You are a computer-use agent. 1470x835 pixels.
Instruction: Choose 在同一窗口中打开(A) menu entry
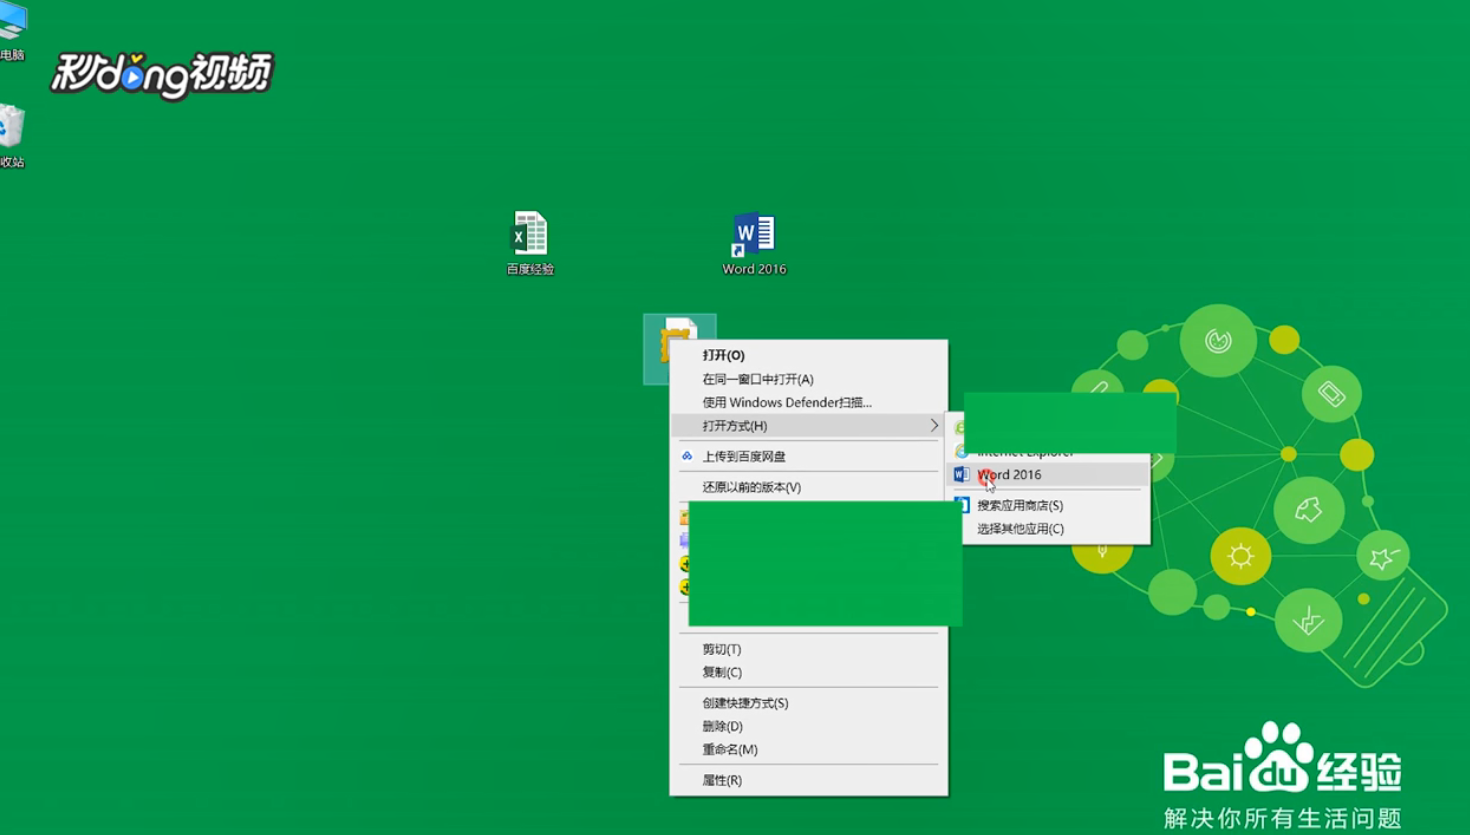808,379
